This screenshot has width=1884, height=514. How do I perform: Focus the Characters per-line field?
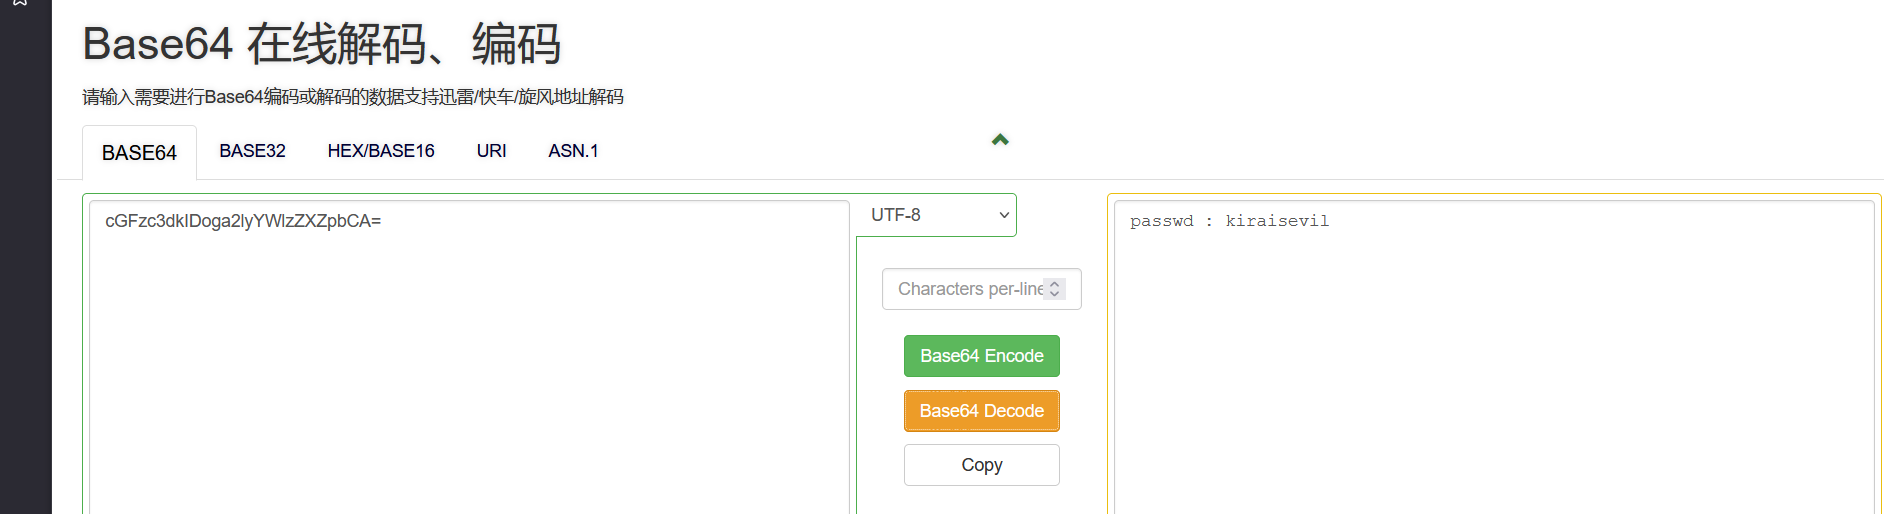coord(981,289)
